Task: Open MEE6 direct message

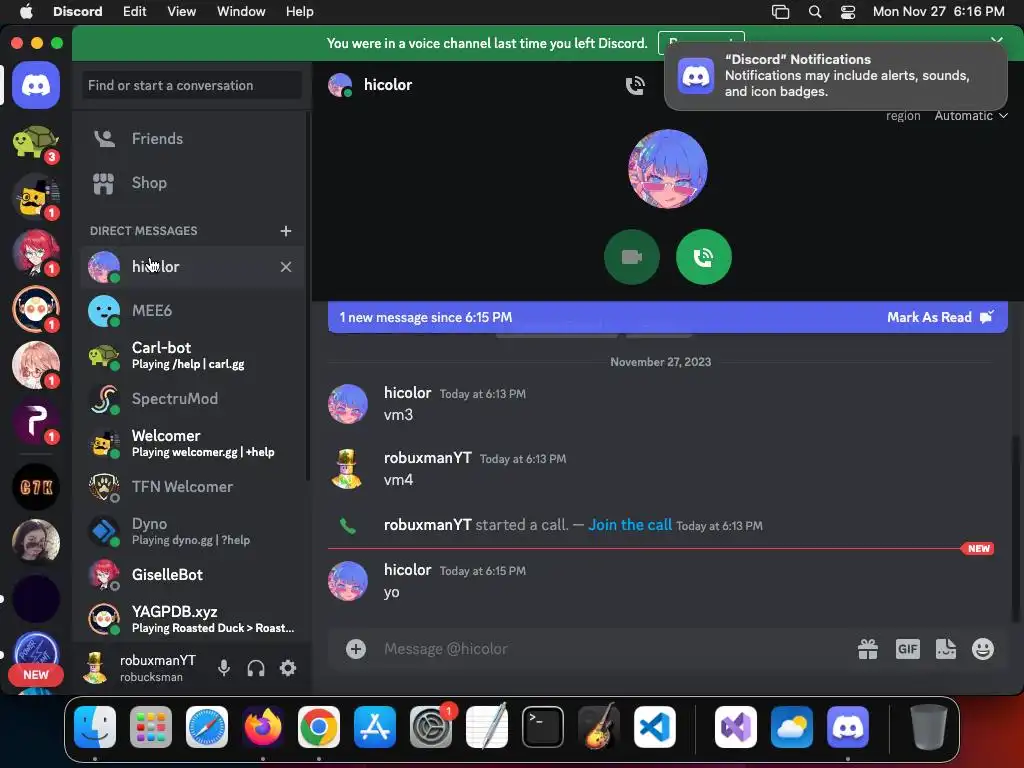Action: tap(193, 311)
